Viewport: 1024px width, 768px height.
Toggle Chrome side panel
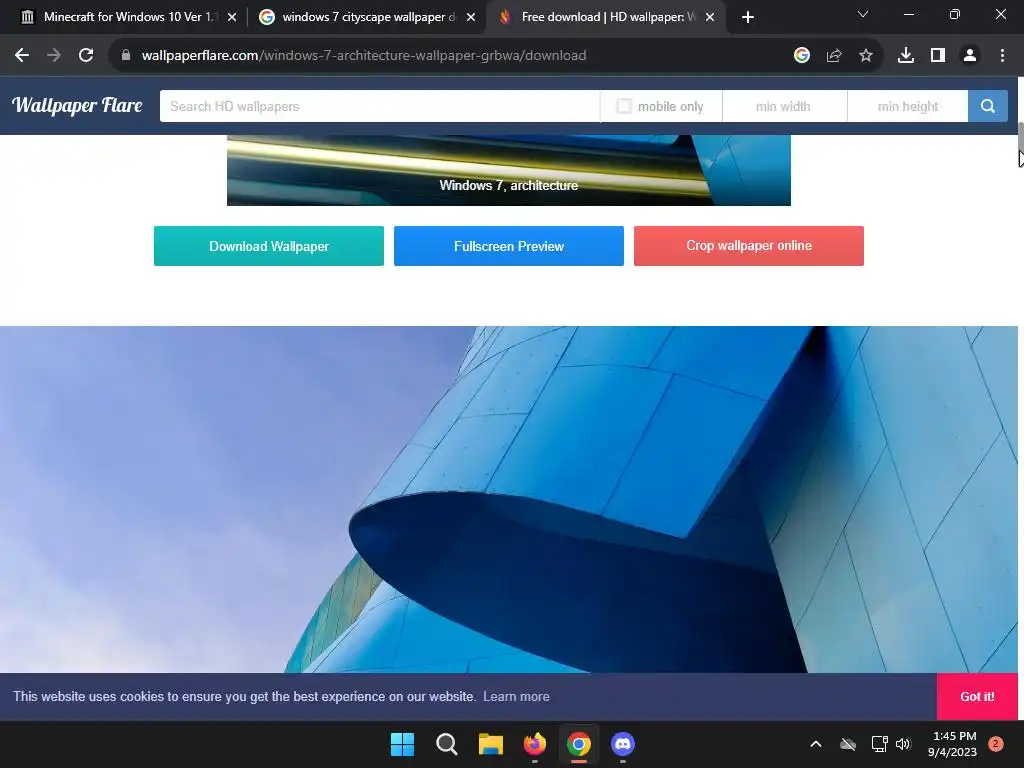pyautogui.click(x=938, y=56)
